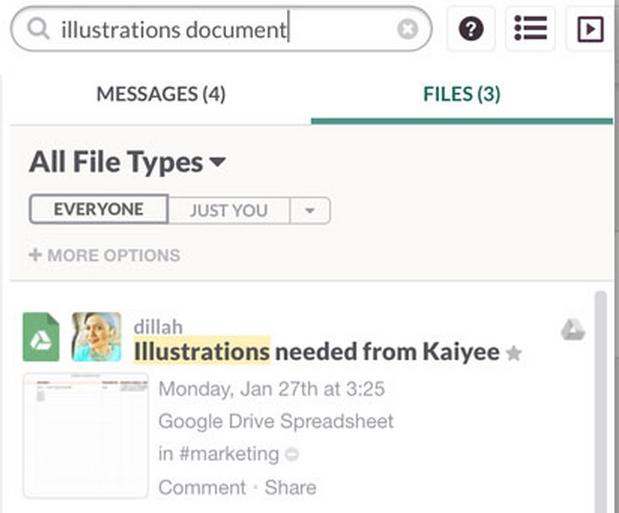
Task: Click the green Google Drive file icon
Action: pyautogui.click(x=41, y=337)
